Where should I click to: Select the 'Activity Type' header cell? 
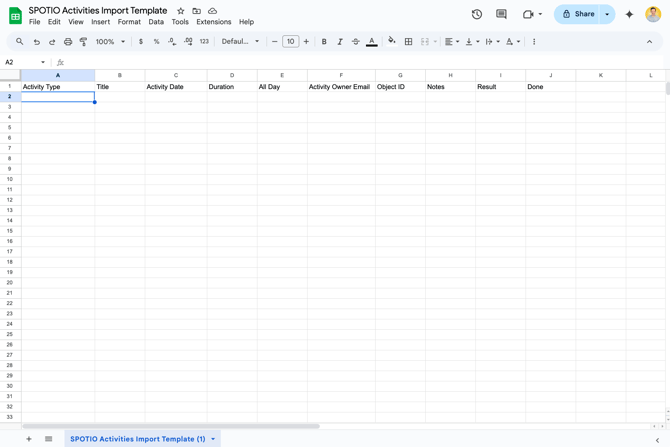58,86
